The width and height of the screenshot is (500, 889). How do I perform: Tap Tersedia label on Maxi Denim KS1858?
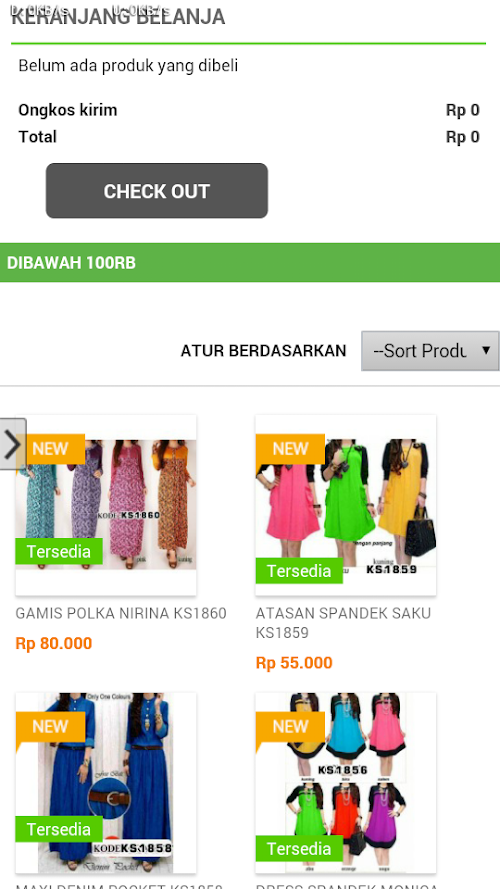[59, 829]
